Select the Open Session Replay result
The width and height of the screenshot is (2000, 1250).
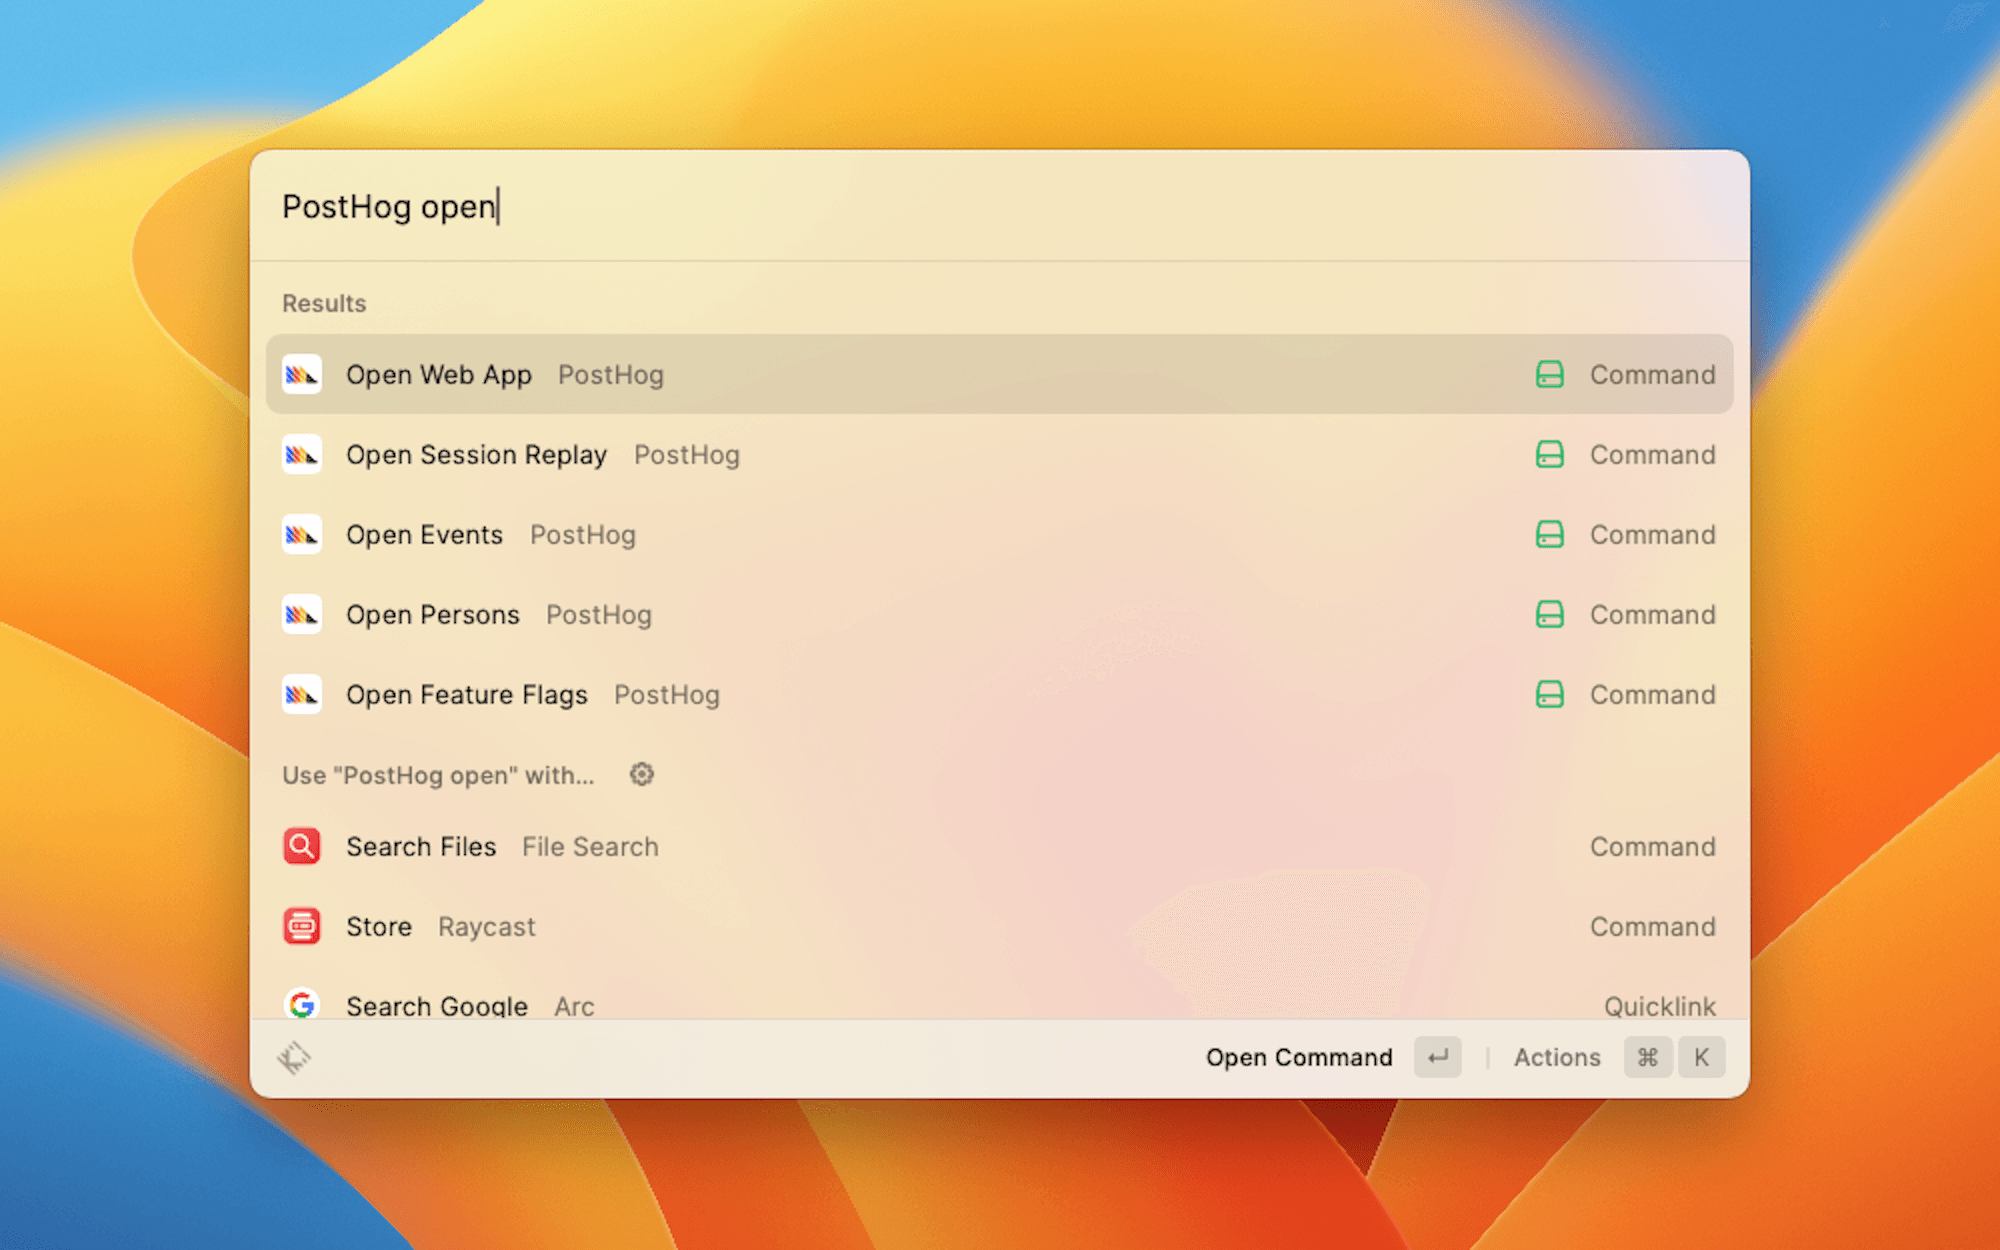click(x=476, y=455)
